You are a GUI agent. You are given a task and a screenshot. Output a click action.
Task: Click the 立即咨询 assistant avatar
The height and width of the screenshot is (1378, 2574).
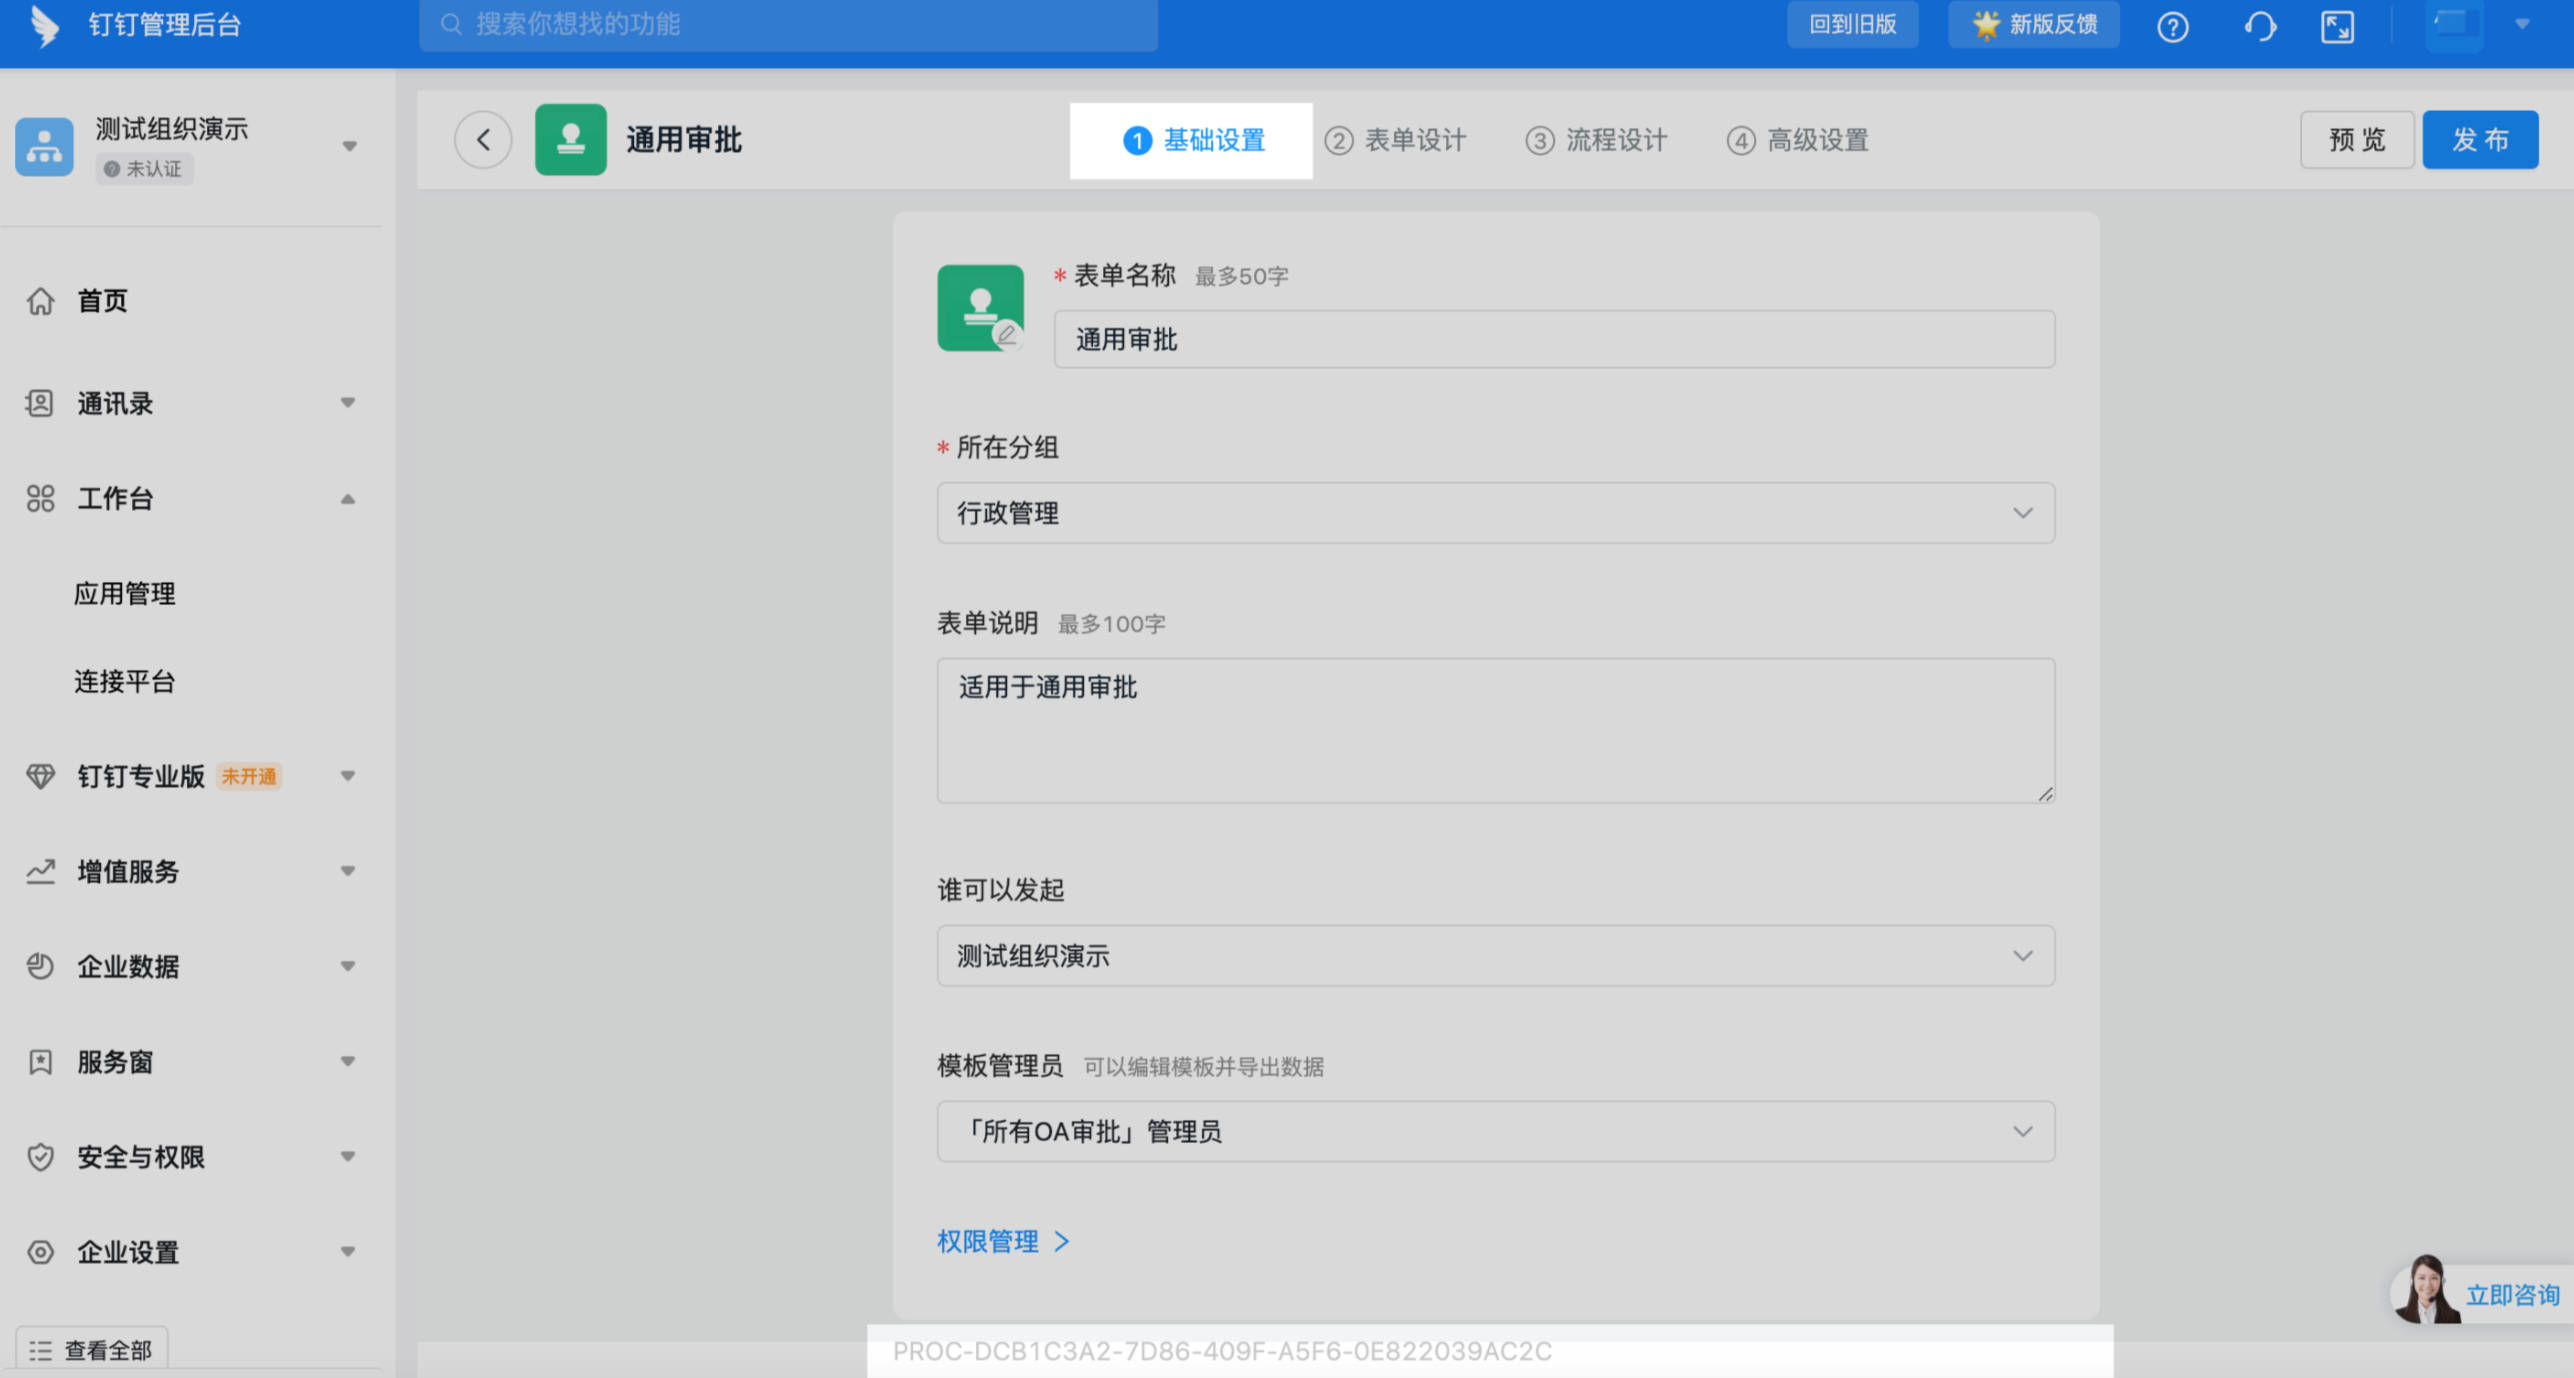tap(2427, 1291)
